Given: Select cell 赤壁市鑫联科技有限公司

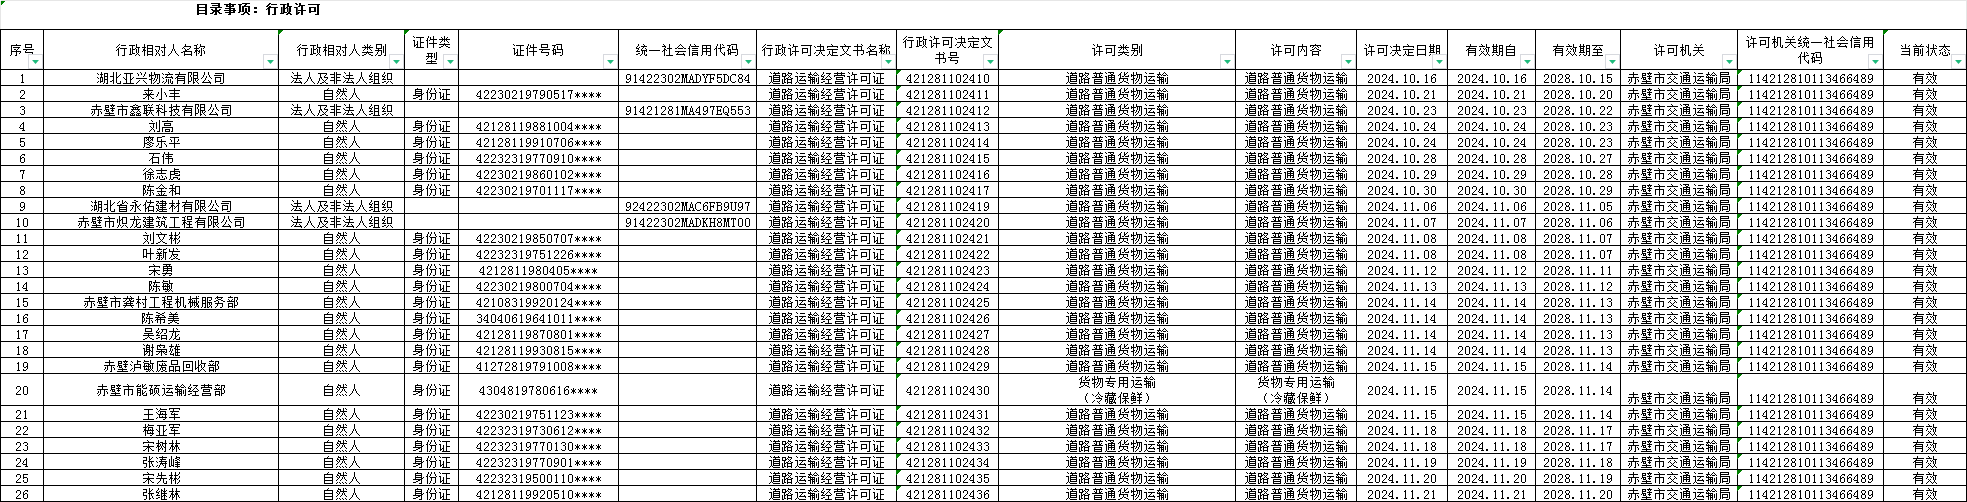Looking at the screenshot, I should pyautogui.click(x=161, y=110).
